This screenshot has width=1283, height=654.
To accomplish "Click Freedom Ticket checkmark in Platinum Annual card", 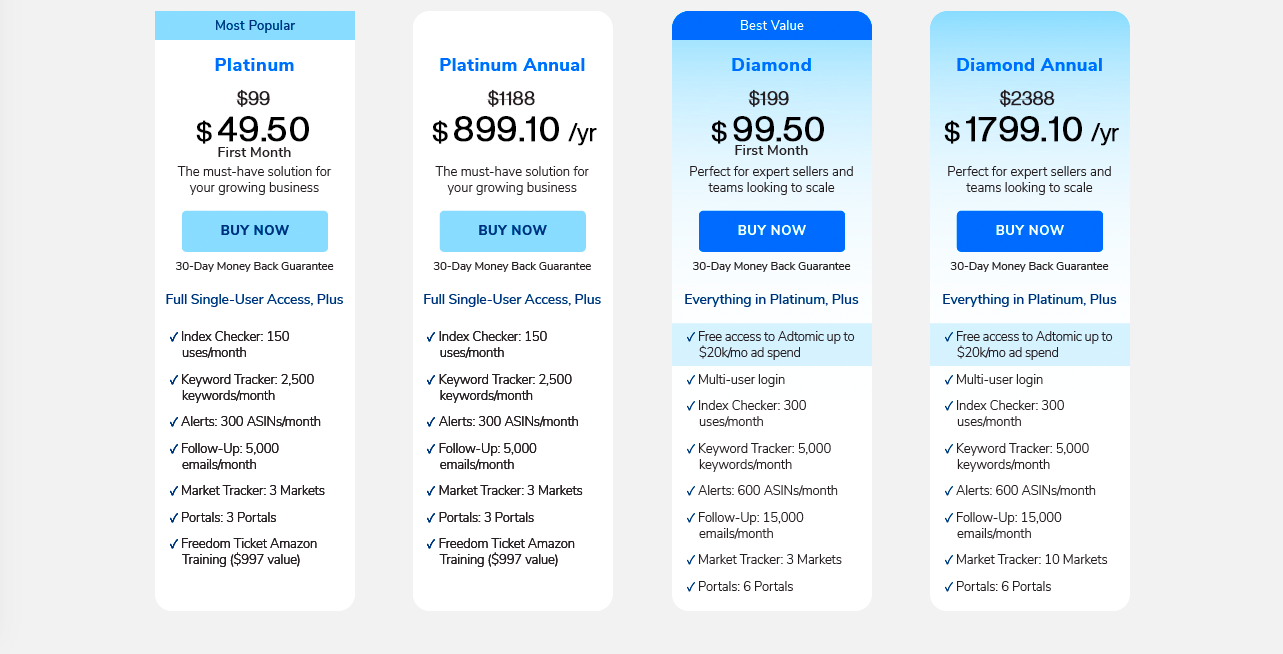I will (432, 545).
